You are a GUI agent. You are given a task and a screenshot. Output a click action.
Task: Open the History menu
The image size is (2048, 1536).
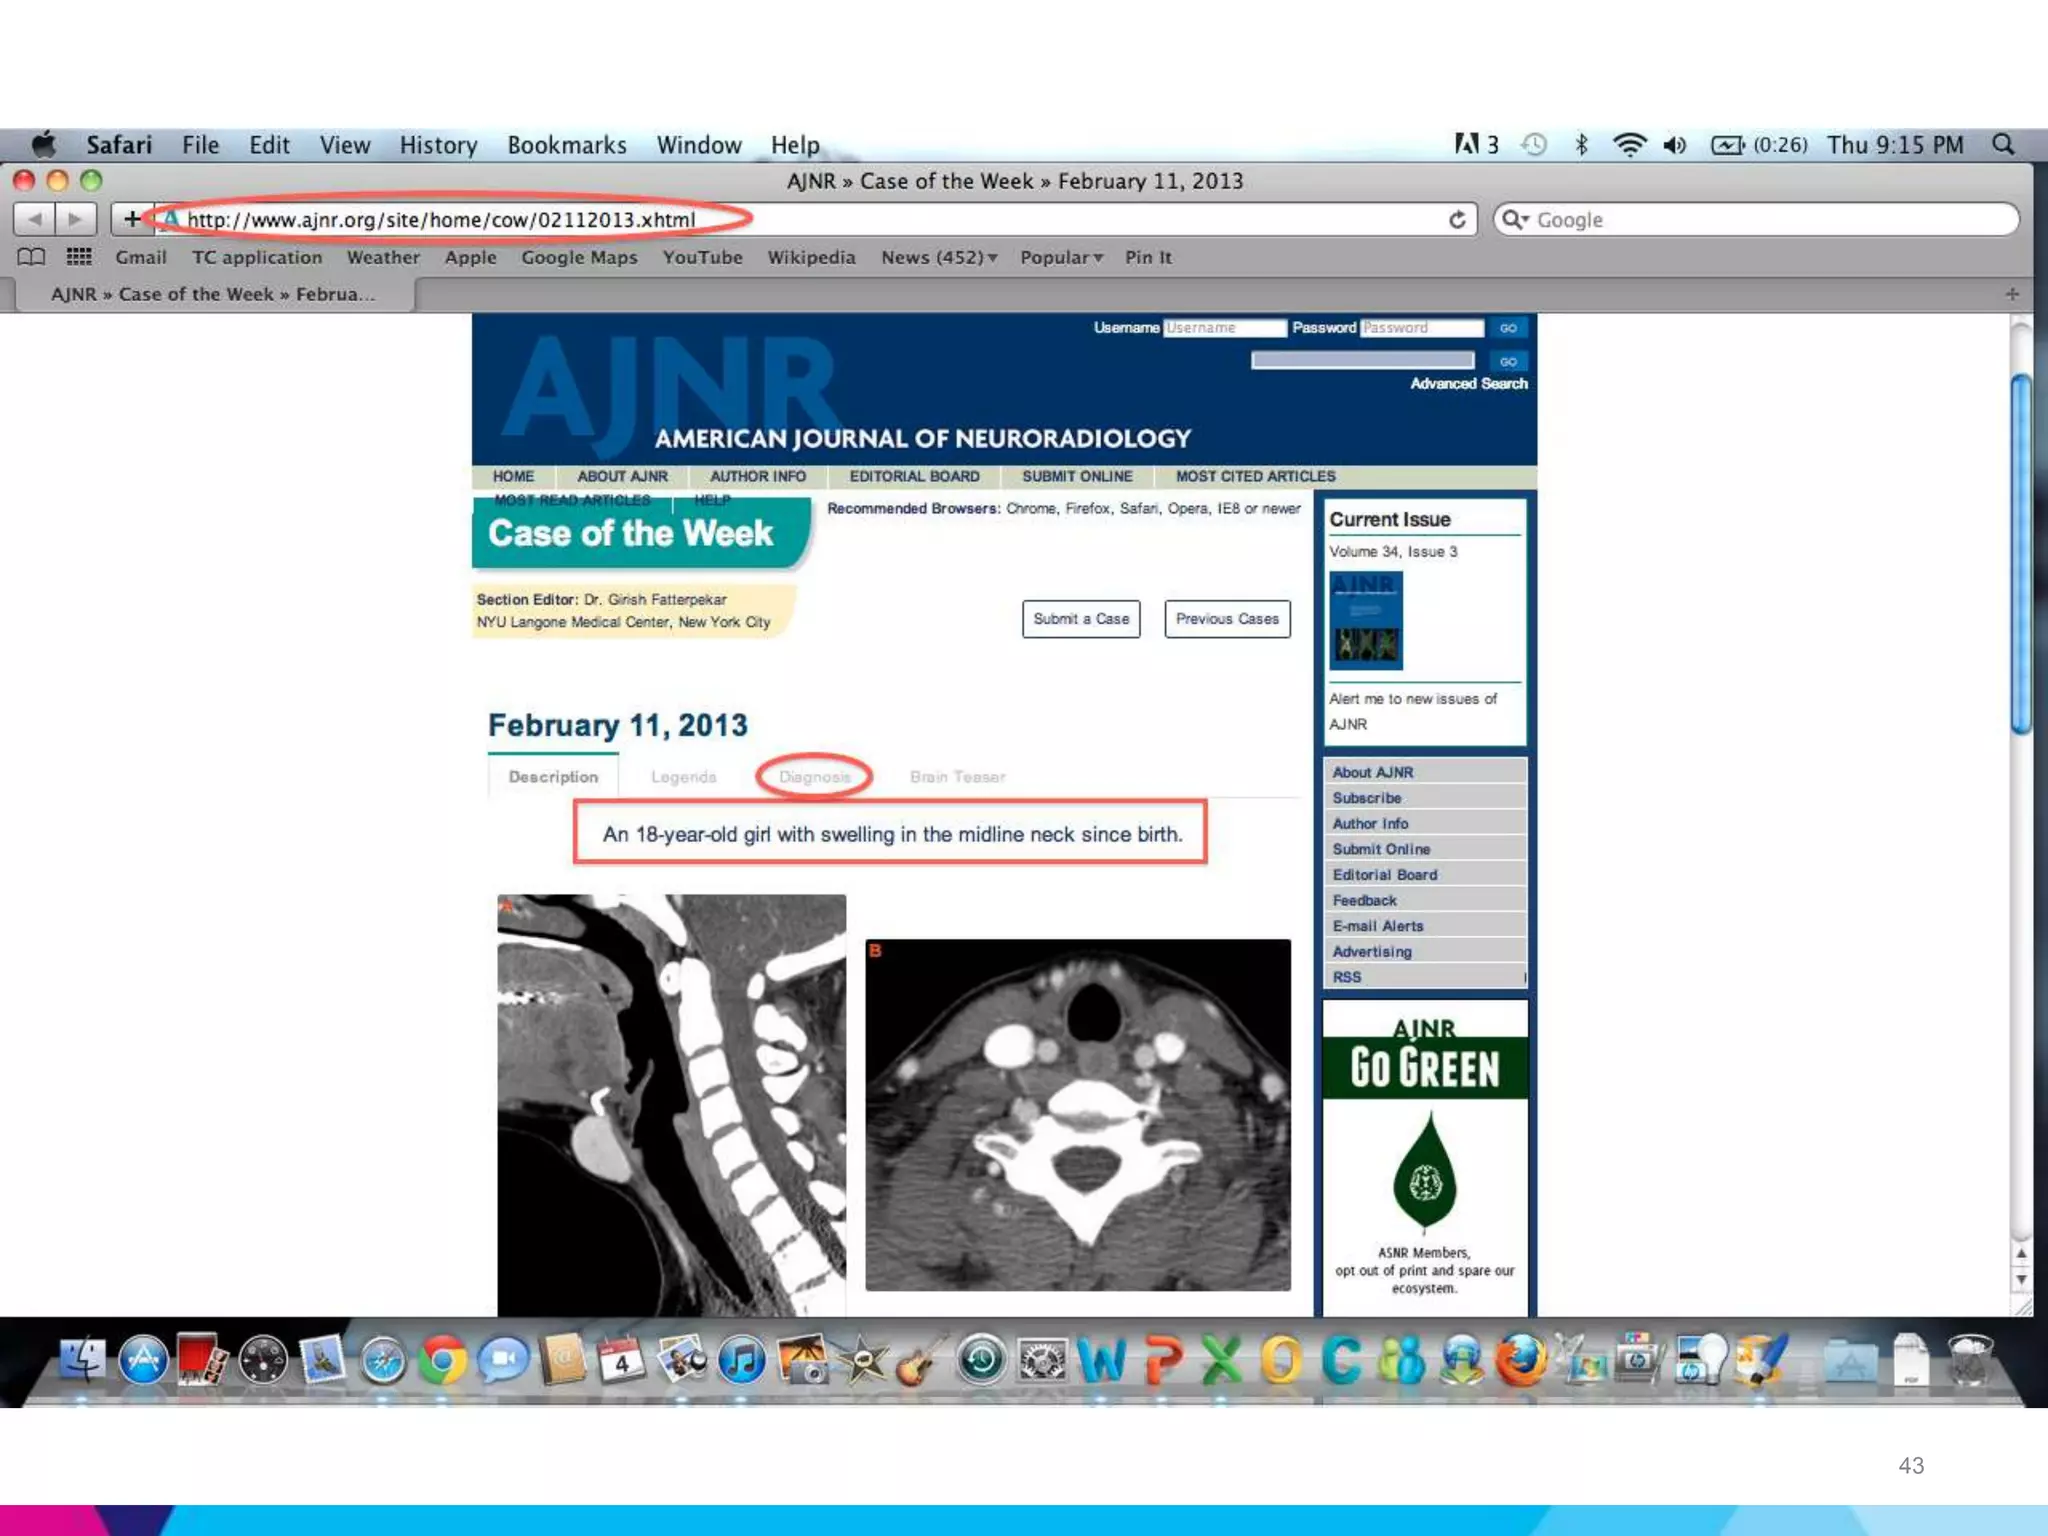[x=438, y=145]
